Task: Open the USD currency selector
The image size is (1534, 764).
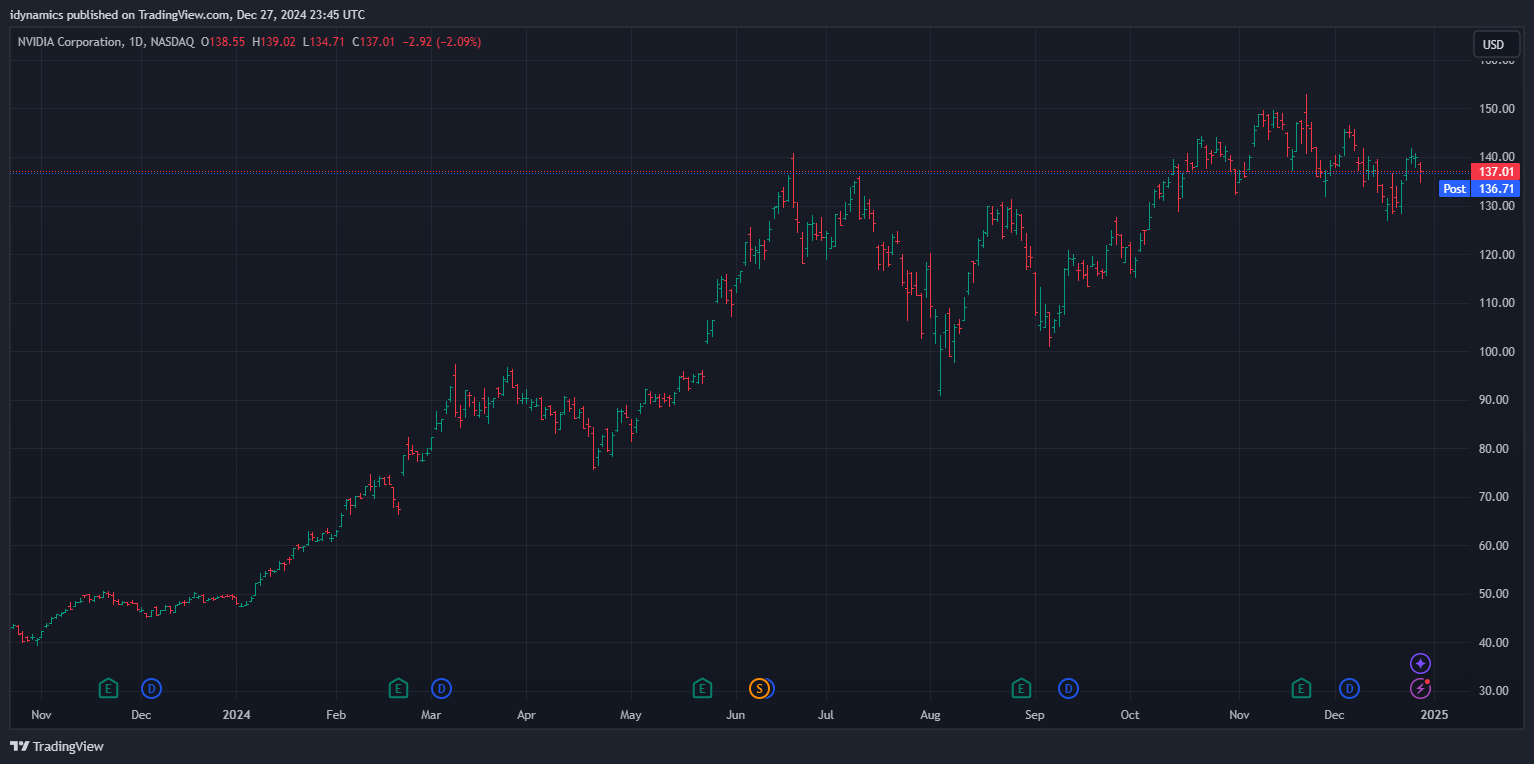Action: click(x=1493, y=44)
